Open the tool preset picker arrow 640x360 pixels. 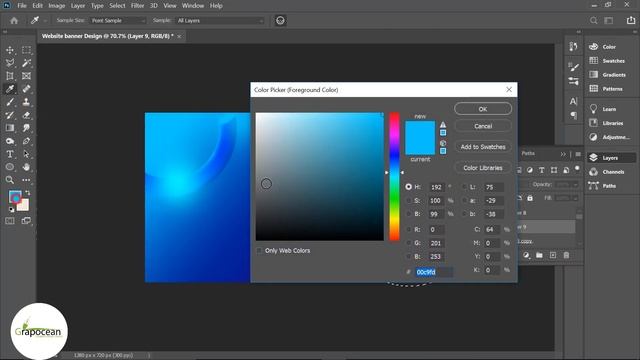tap(45, 20)
